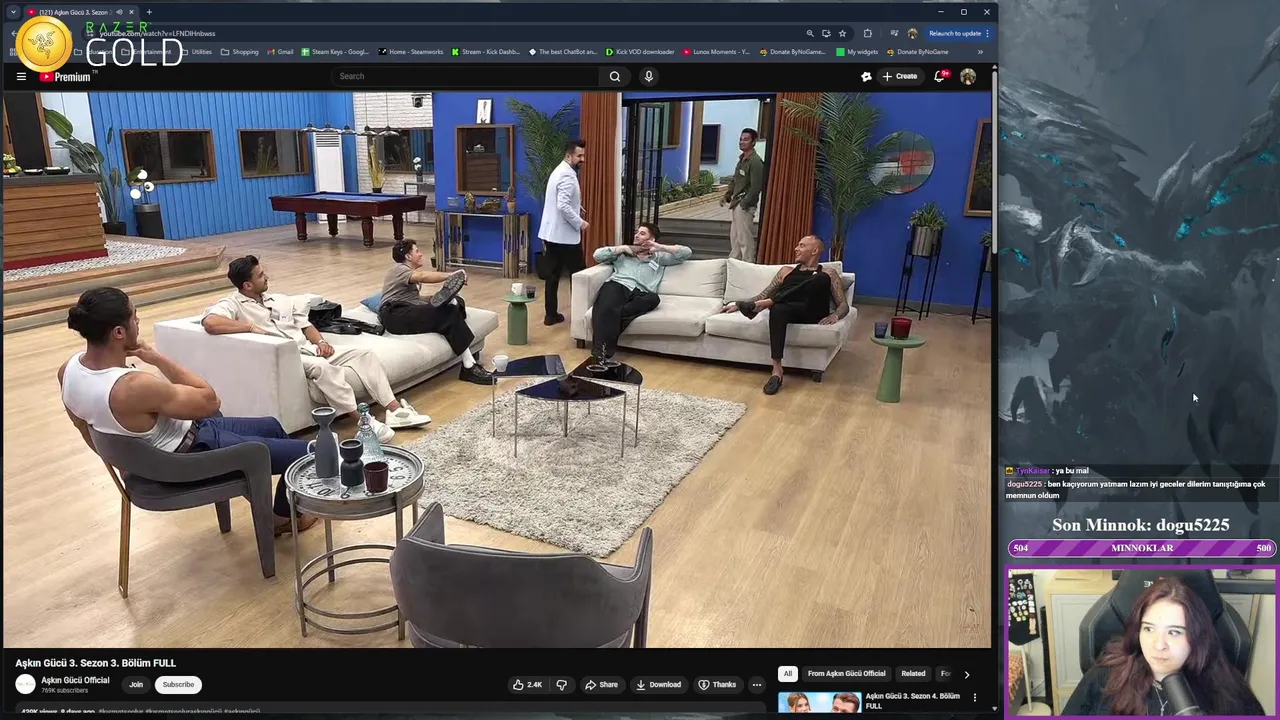The height and width of the screenshot is (720, 1280).
Task: Open The best ChatBot bookmark
Action: click(562, 52)
